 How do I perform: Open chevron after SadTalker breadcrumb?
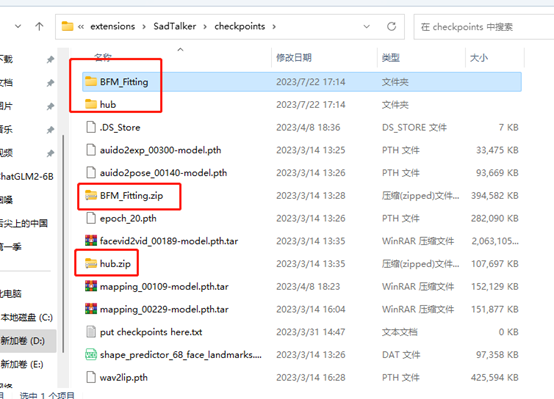tap(205, 27)
